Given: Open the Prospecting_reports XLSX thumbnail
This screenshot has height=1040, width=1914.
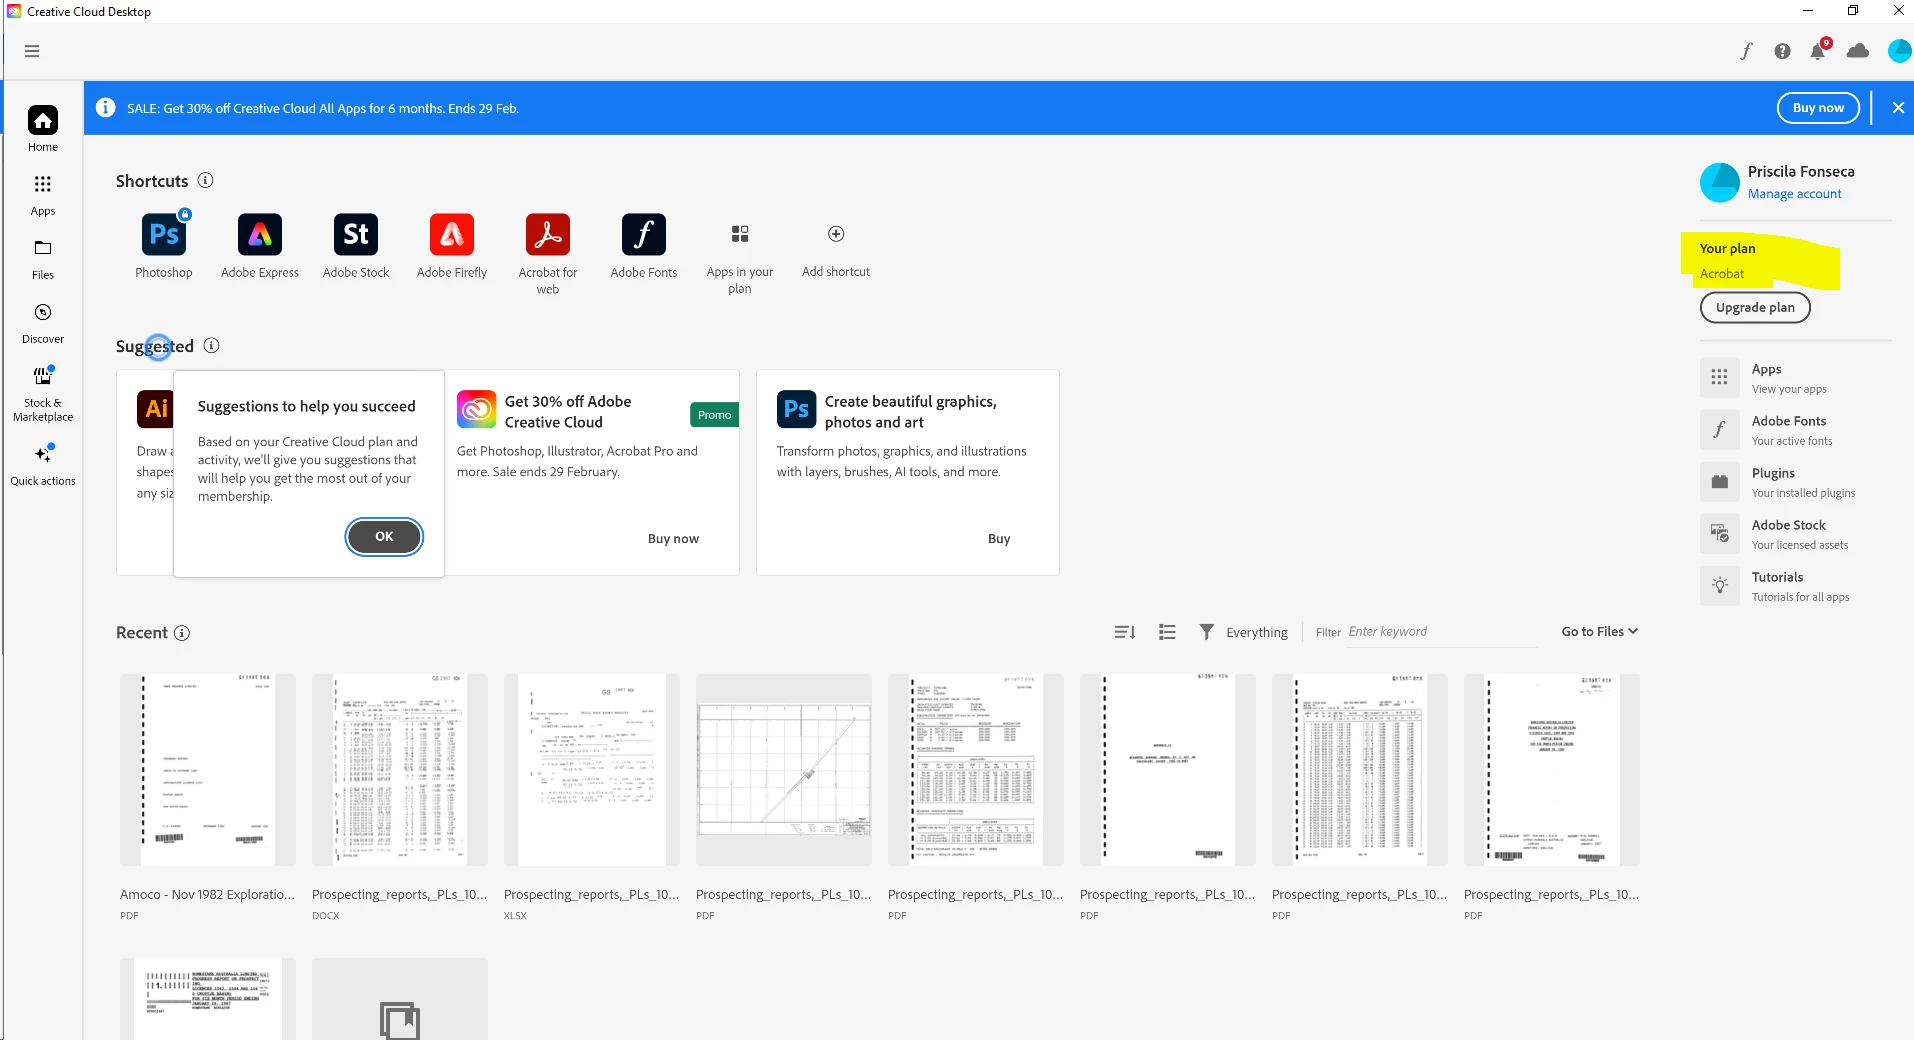Looking at the screenshot, I should click(x=592, y=769).
